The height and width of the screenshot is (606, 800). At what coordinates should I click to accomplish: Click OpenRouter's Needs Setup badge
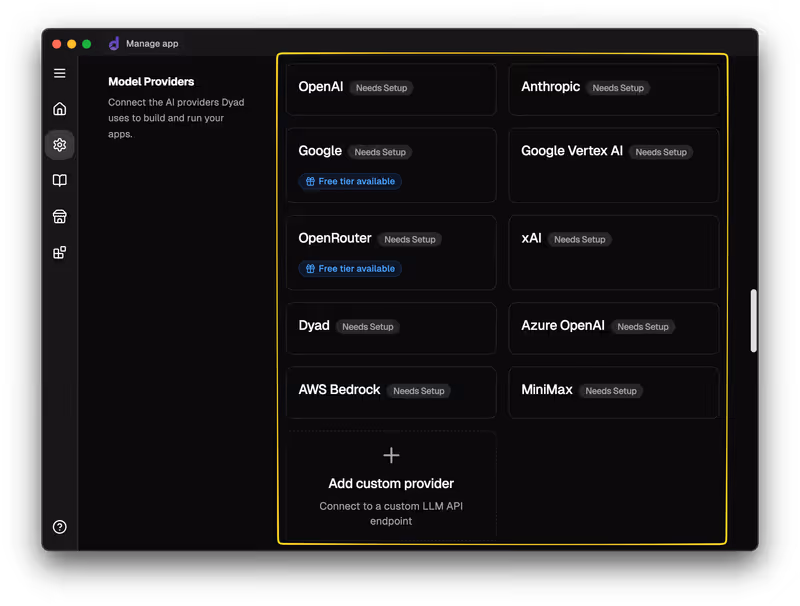click(410, 240)
